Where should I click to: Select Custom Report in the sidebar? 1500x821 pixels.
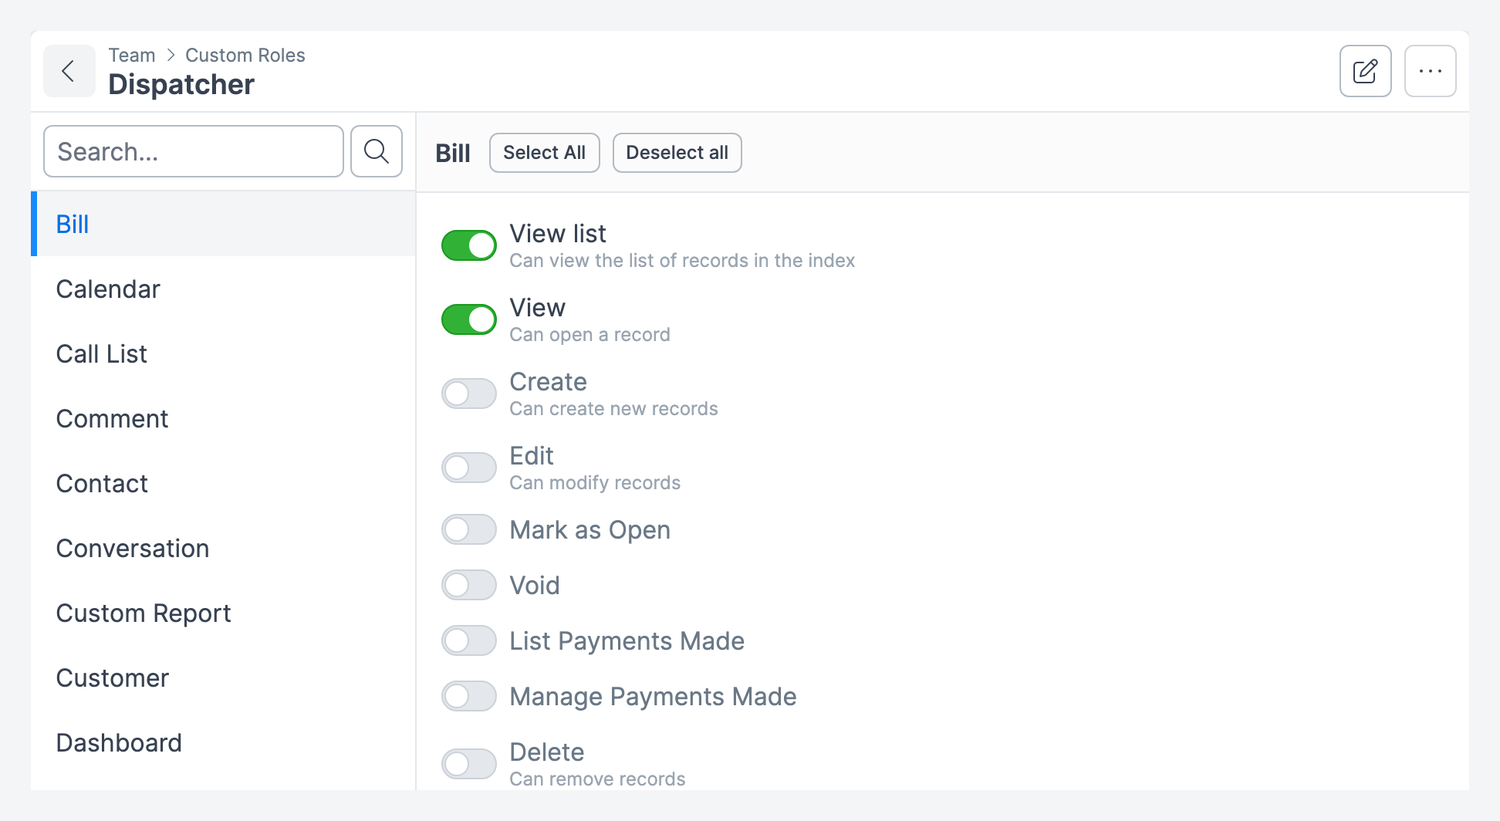pyautogui.click(x=223, y=613)
